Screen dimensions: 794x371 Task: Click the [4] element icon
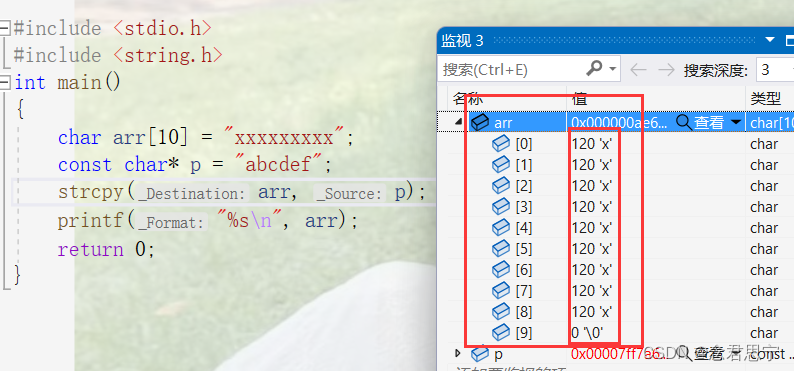coord(501,228)
